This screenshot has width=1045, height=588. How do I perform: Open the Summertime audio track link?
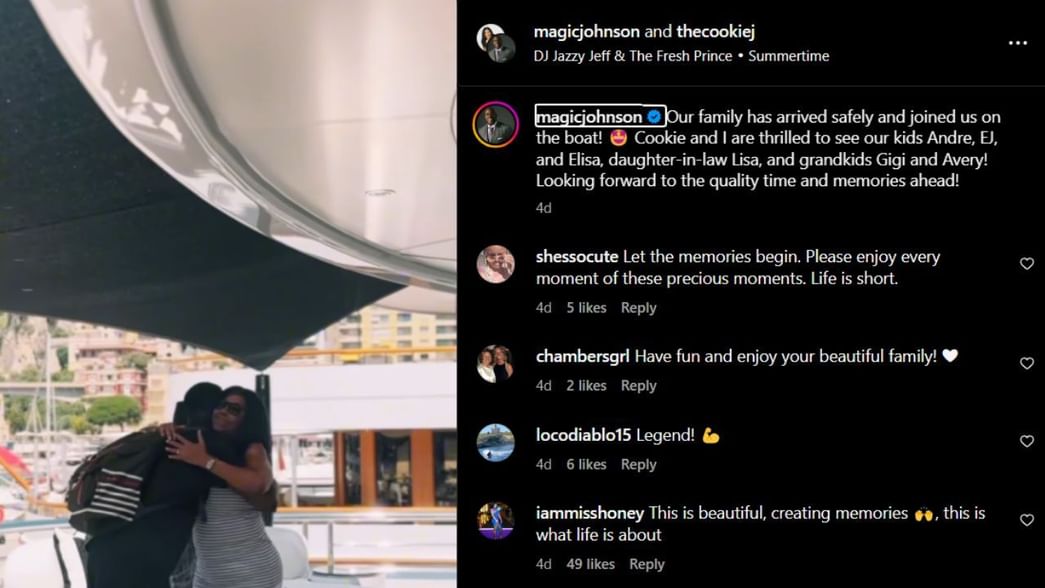[x=788, y=56]
